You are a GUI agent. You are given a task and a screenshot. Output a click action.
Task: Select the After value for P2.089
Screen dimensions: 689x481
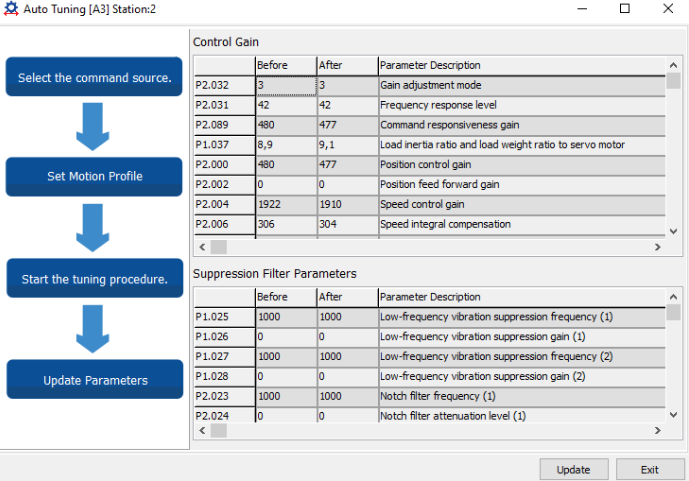click(346, 125)
